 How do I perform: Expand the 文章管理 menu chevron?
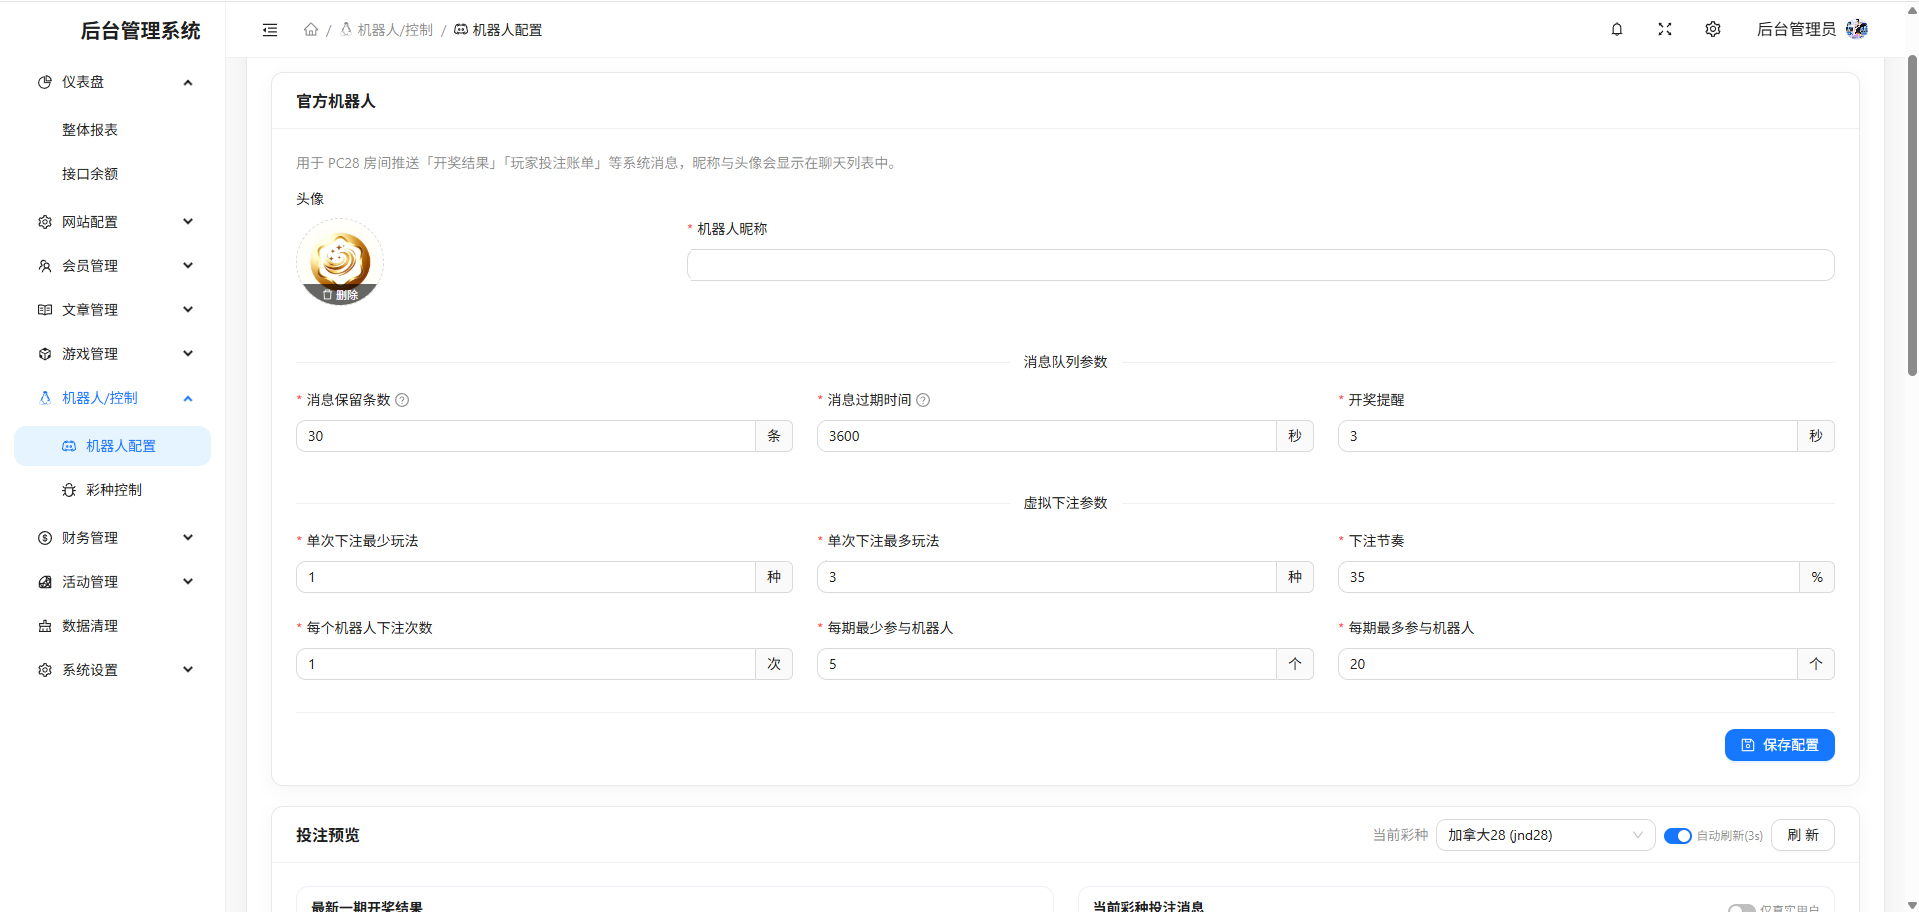coord(188,310)
